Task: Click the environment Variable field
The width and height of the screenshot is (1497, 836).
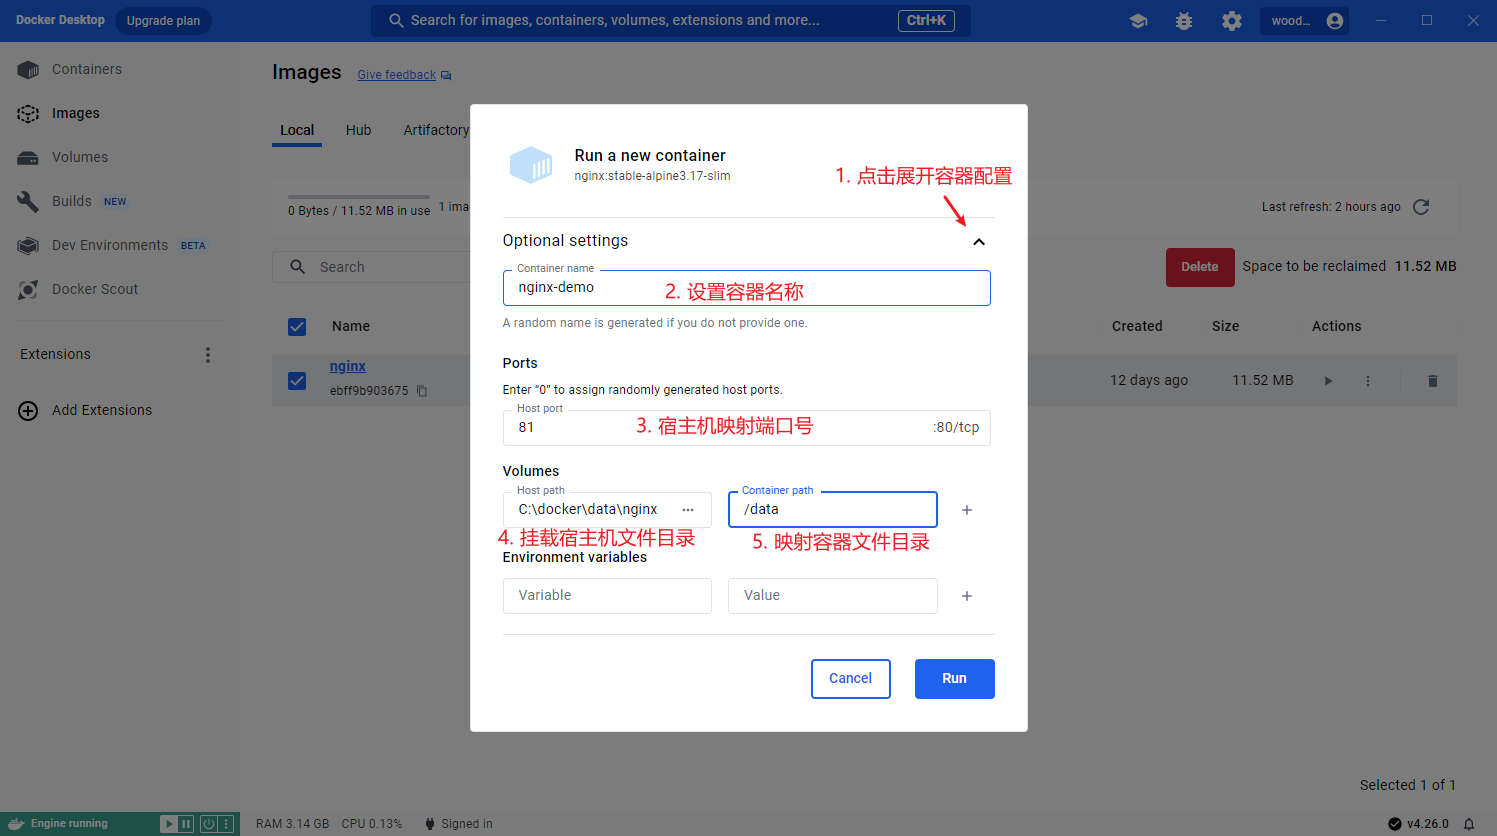Action: [x=607, y=596]
